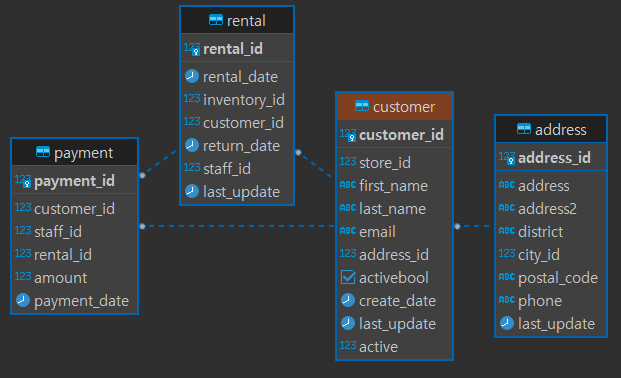This screenshot has height=378, width=621.
Task: Click the clock icon beside payment_date
Action: 23,300
